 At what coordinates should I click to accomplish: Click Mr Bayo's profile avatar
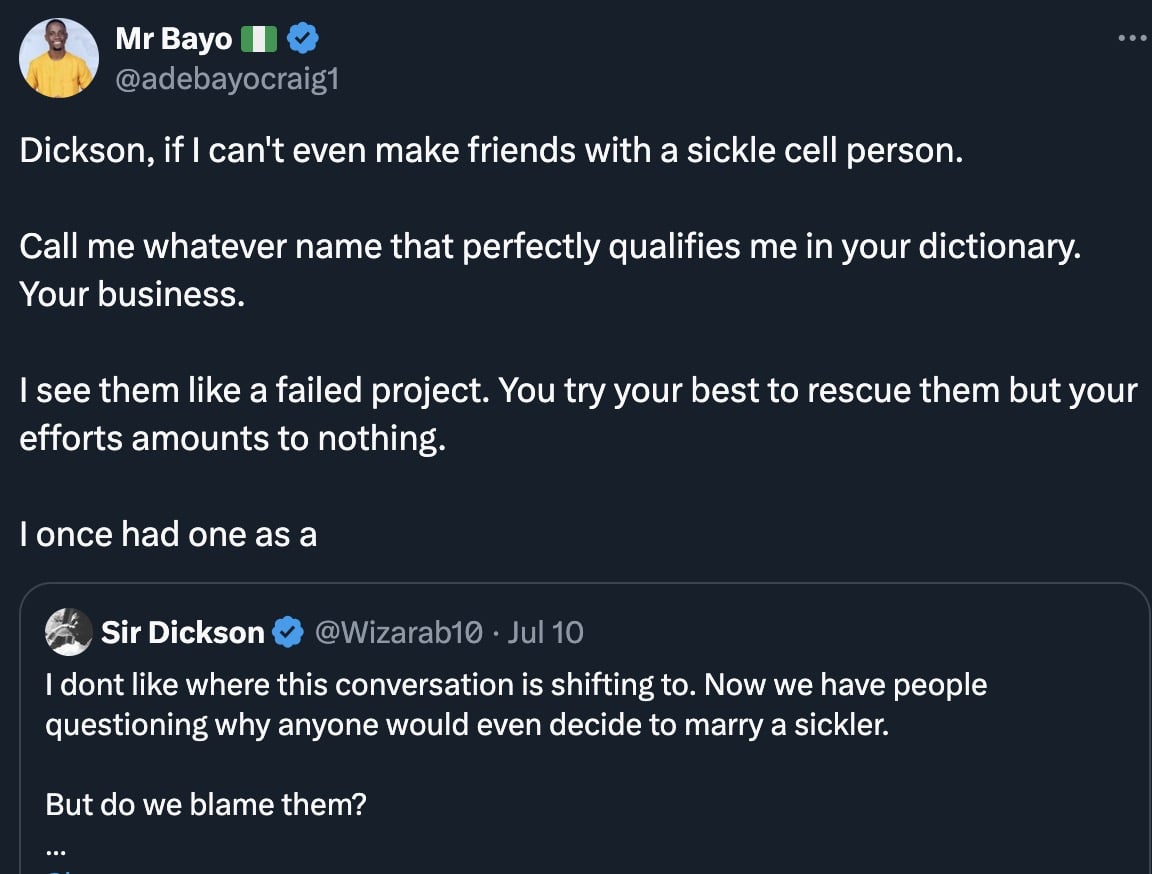[59, 58]
